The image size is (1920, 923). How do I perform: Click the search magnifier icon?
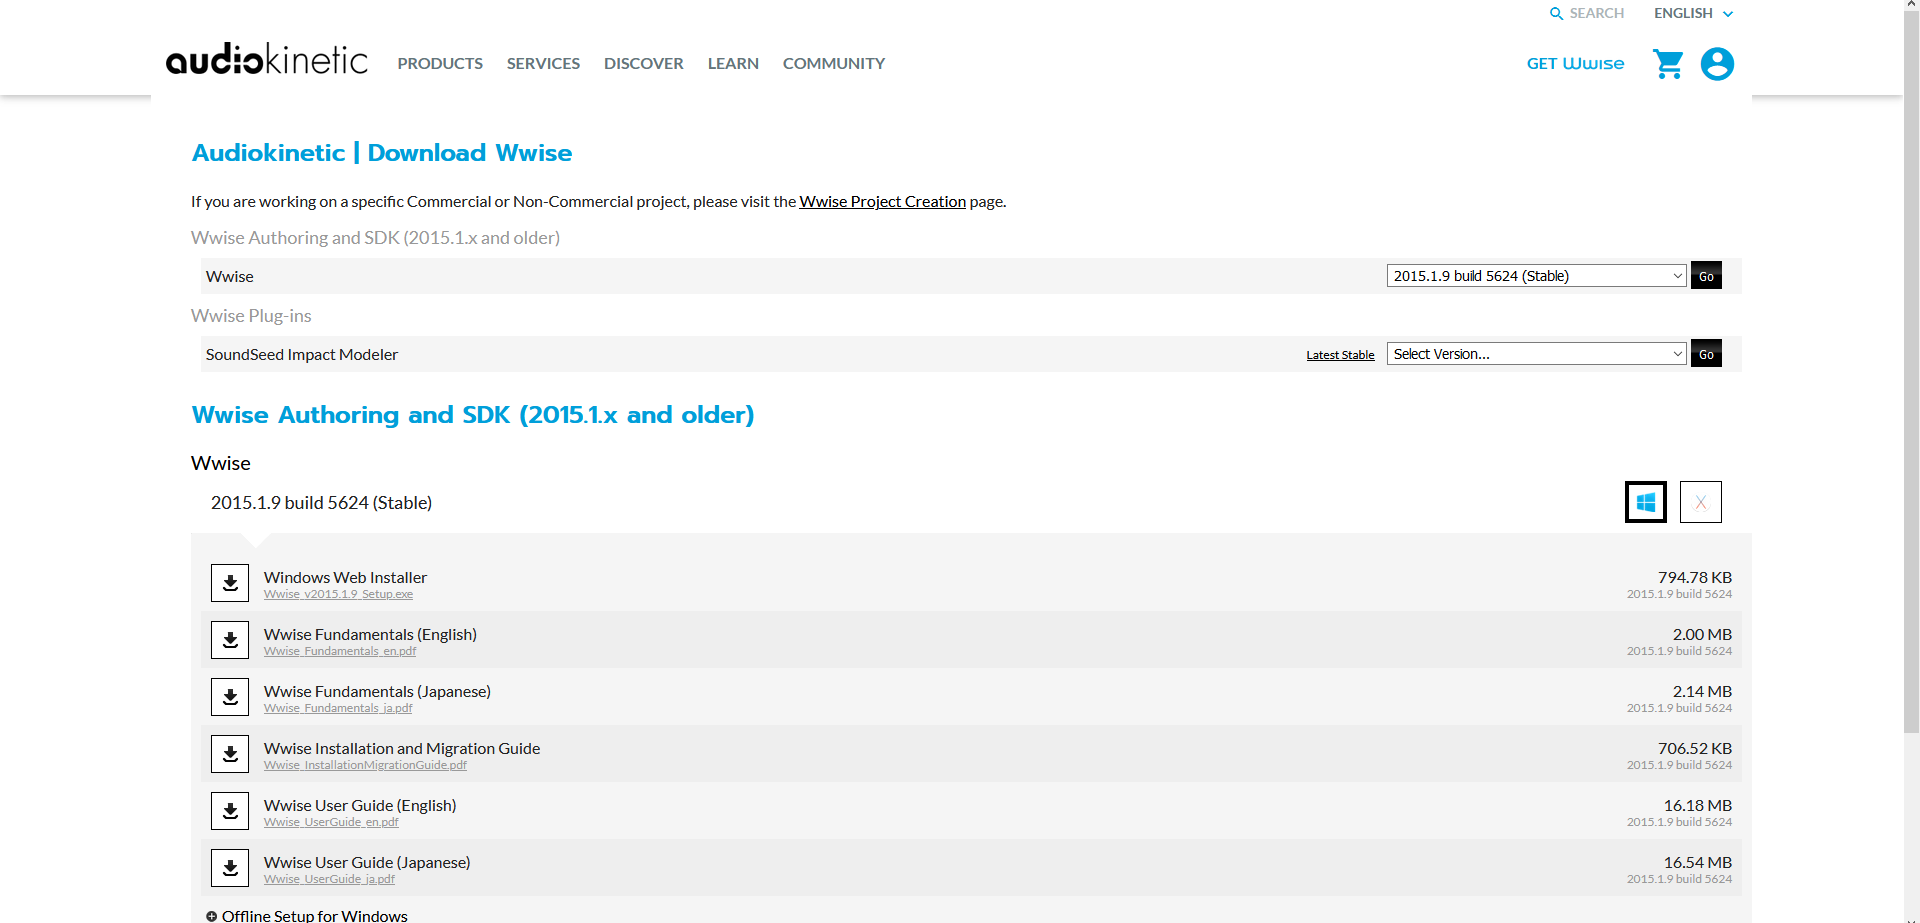1556,14
